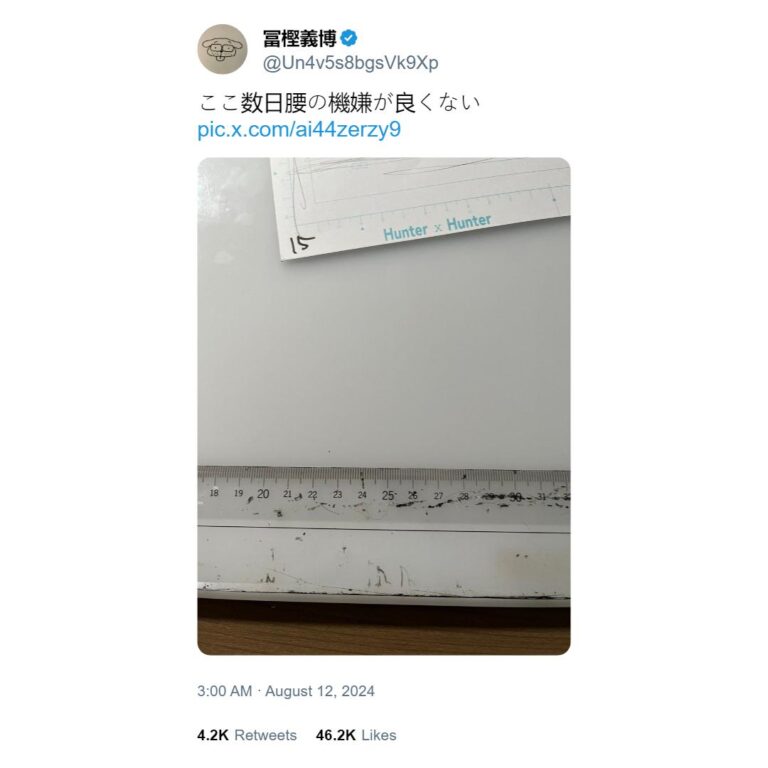768x768 pixels.
Task: Select the Japanese tweet text
Action: click(x=339, y=103)
